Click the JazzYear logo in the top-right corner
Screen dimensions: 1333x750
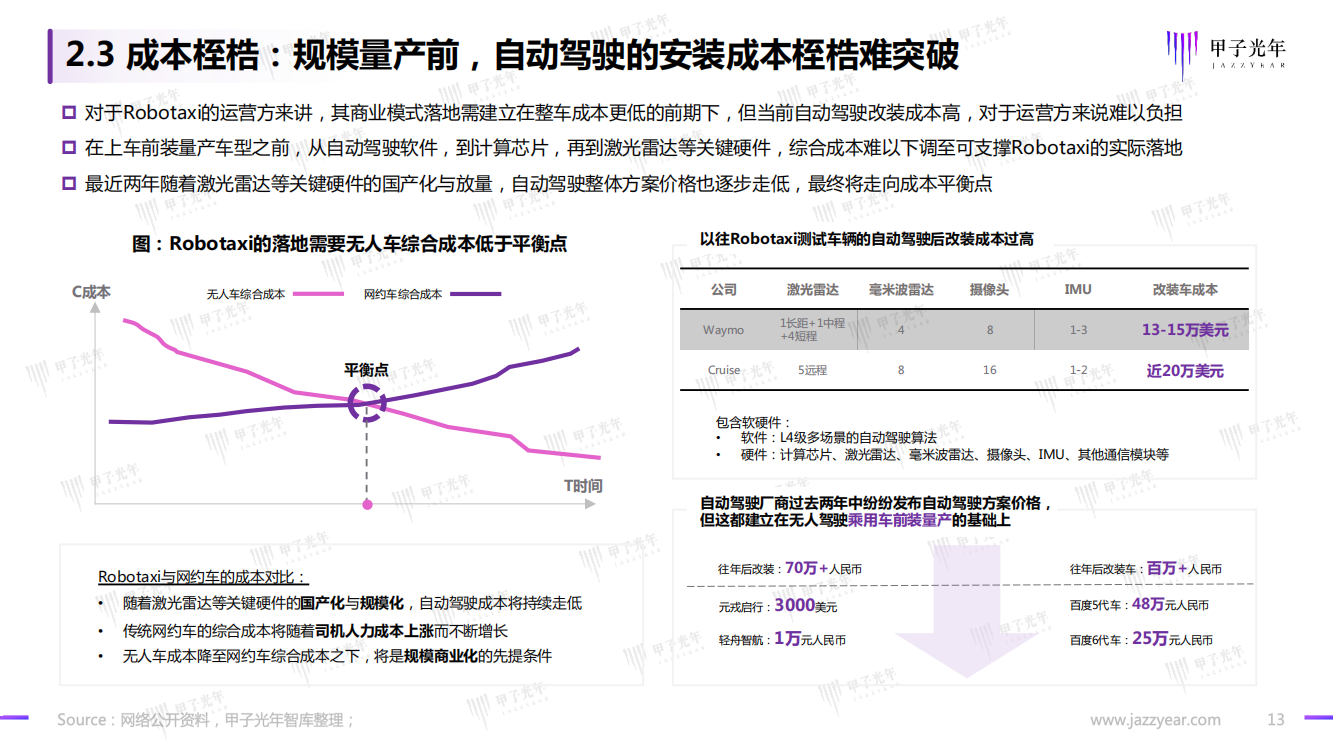tap(1226, 53)
